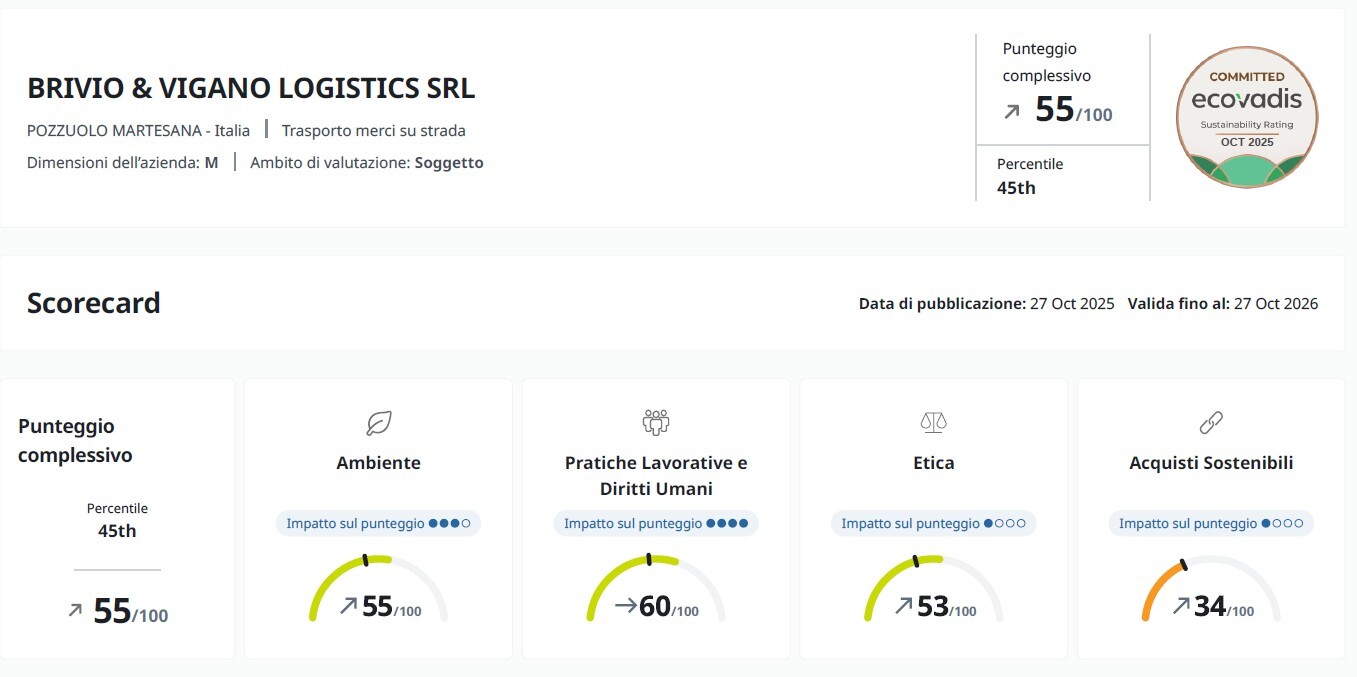Click the Ambiente leaf icon
Screen dimensions: 1357x677
point(379,423)
